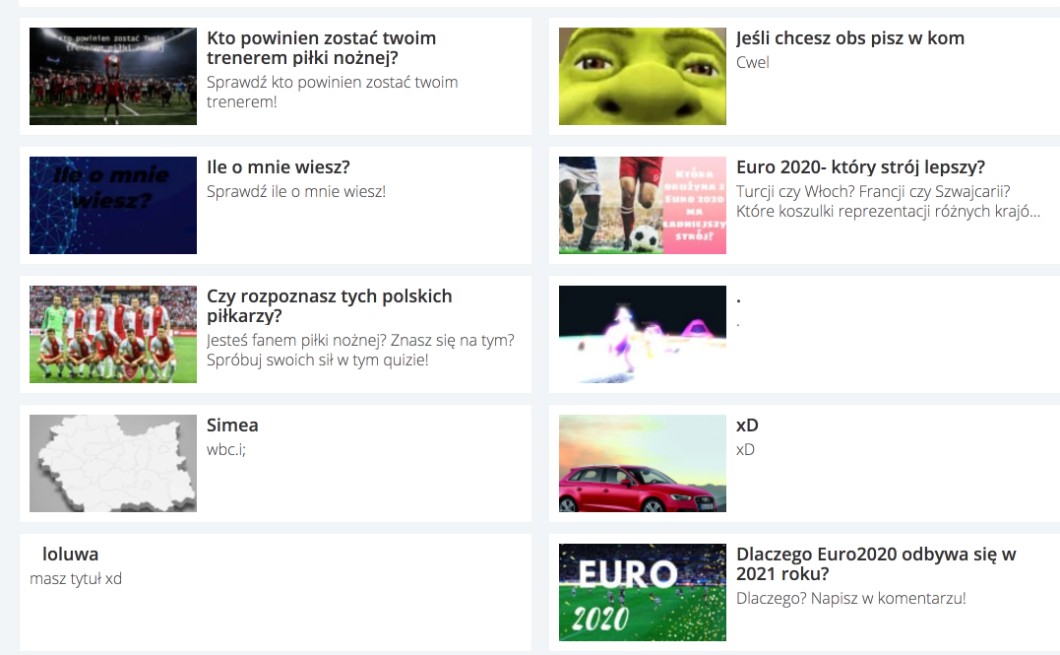Open the red car thumbnail
Screen dimensions: 1060x655
(642, 463)
